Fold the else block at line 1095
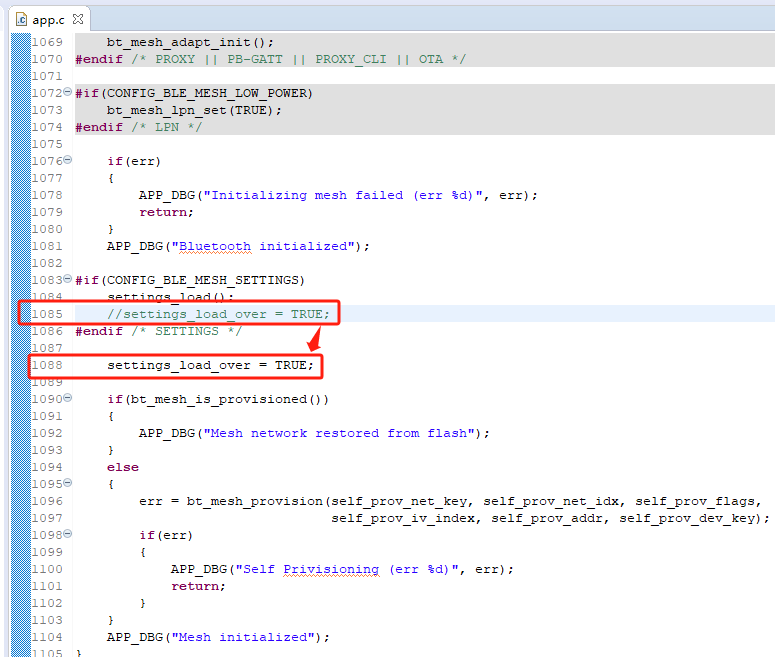 click(68, 484)
